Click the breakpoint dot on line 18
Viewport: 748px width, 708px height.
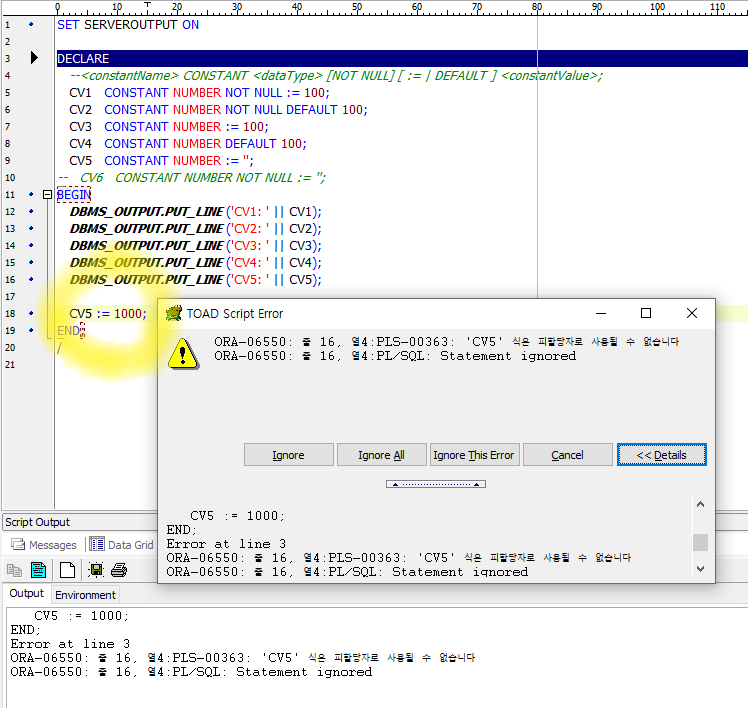31,313
